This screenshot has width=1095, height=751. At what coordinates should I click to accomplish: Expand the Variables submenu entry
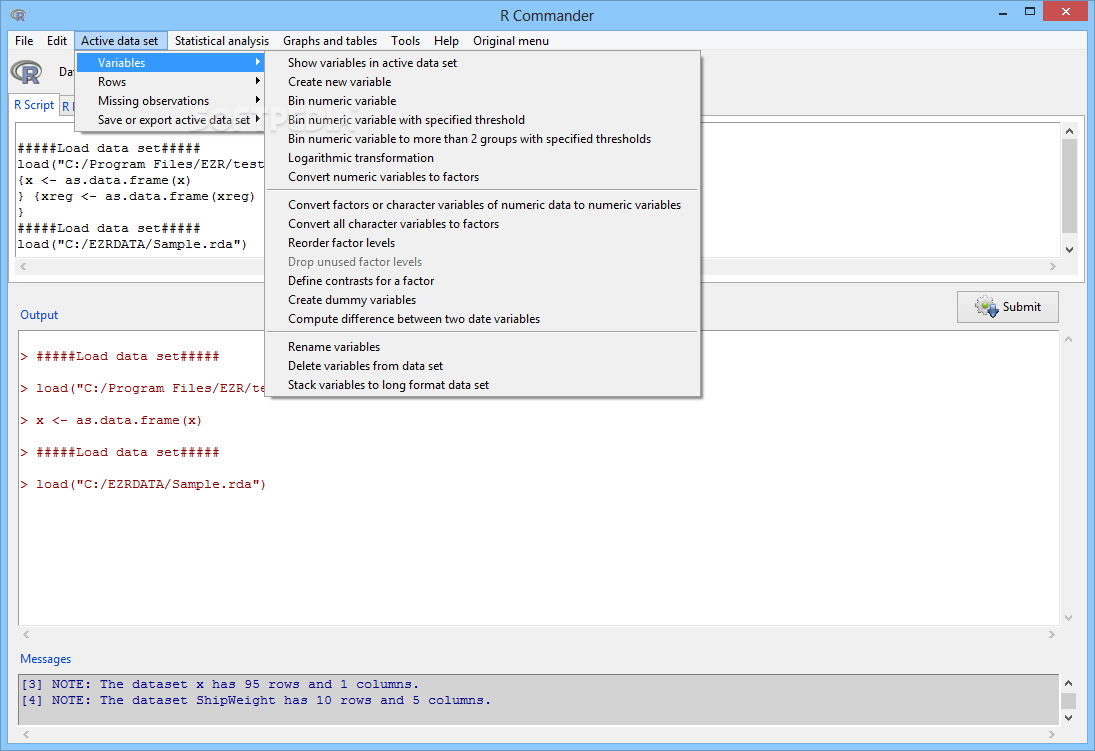pos(170,63)
